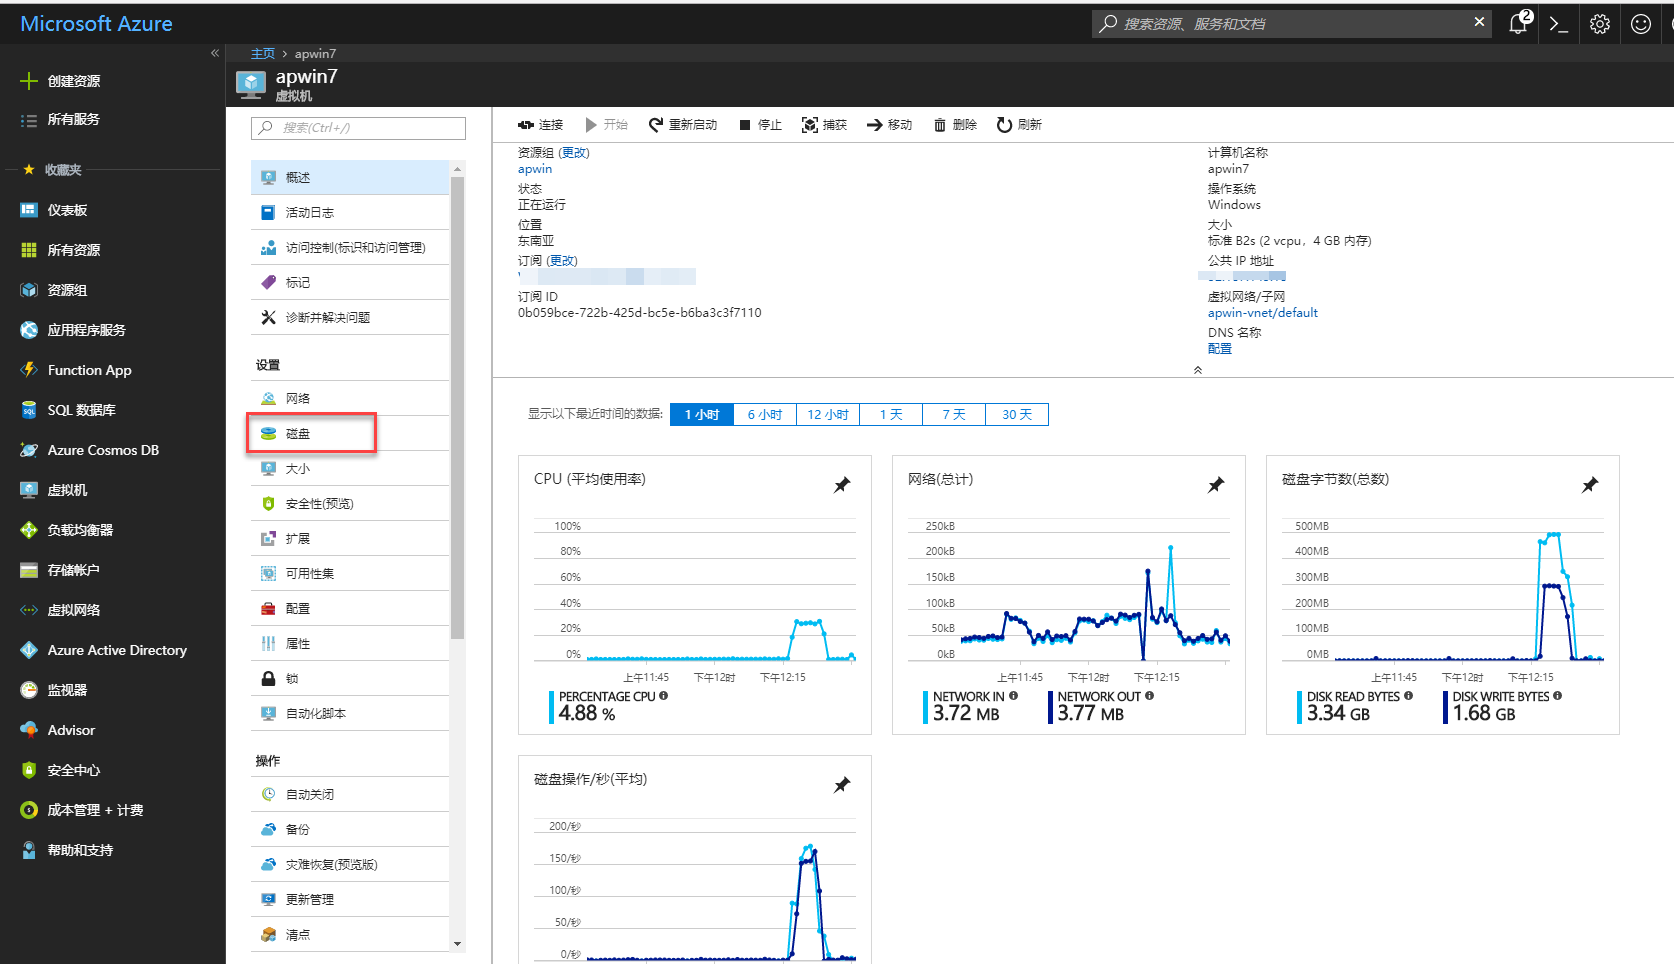The image size is (1674, 964).
Task: Launch Cloud Shell from top bar
Action: tap(1558, 24)
